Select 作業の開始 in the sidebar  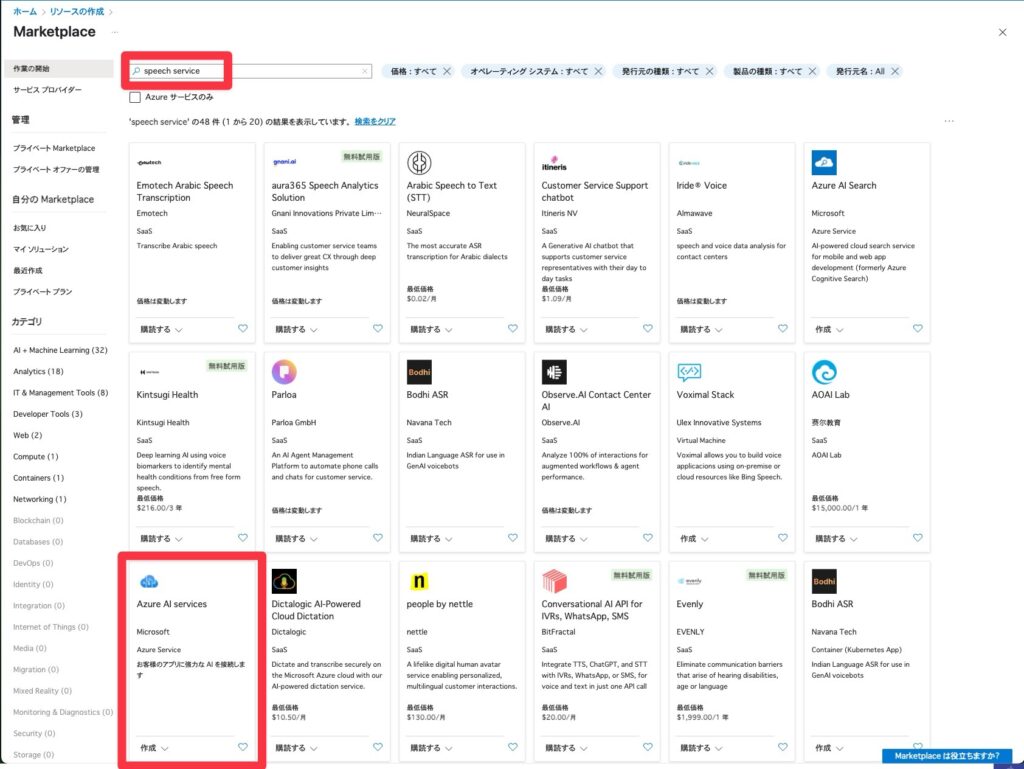(x=59, y=69)
